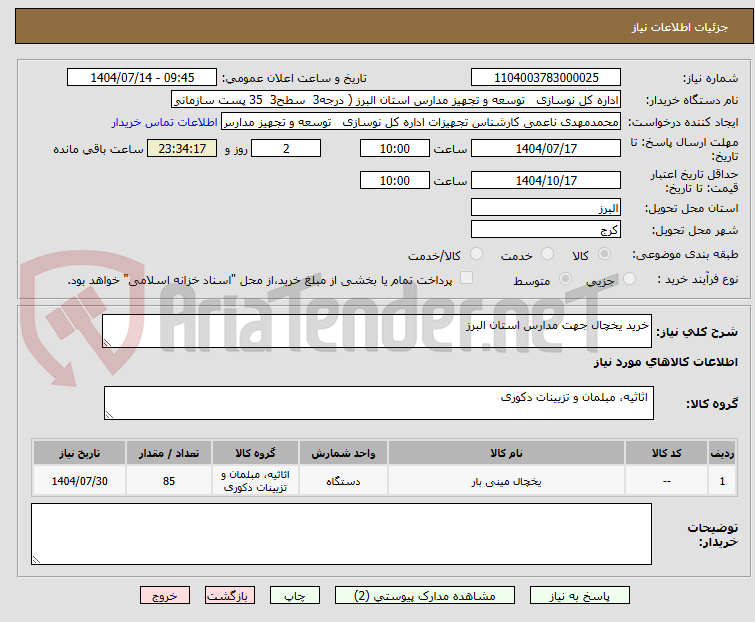The height and width of the screenshot is (622, 755).
Task: Click price validity time 10:00 field
Action: coord(394,181)
